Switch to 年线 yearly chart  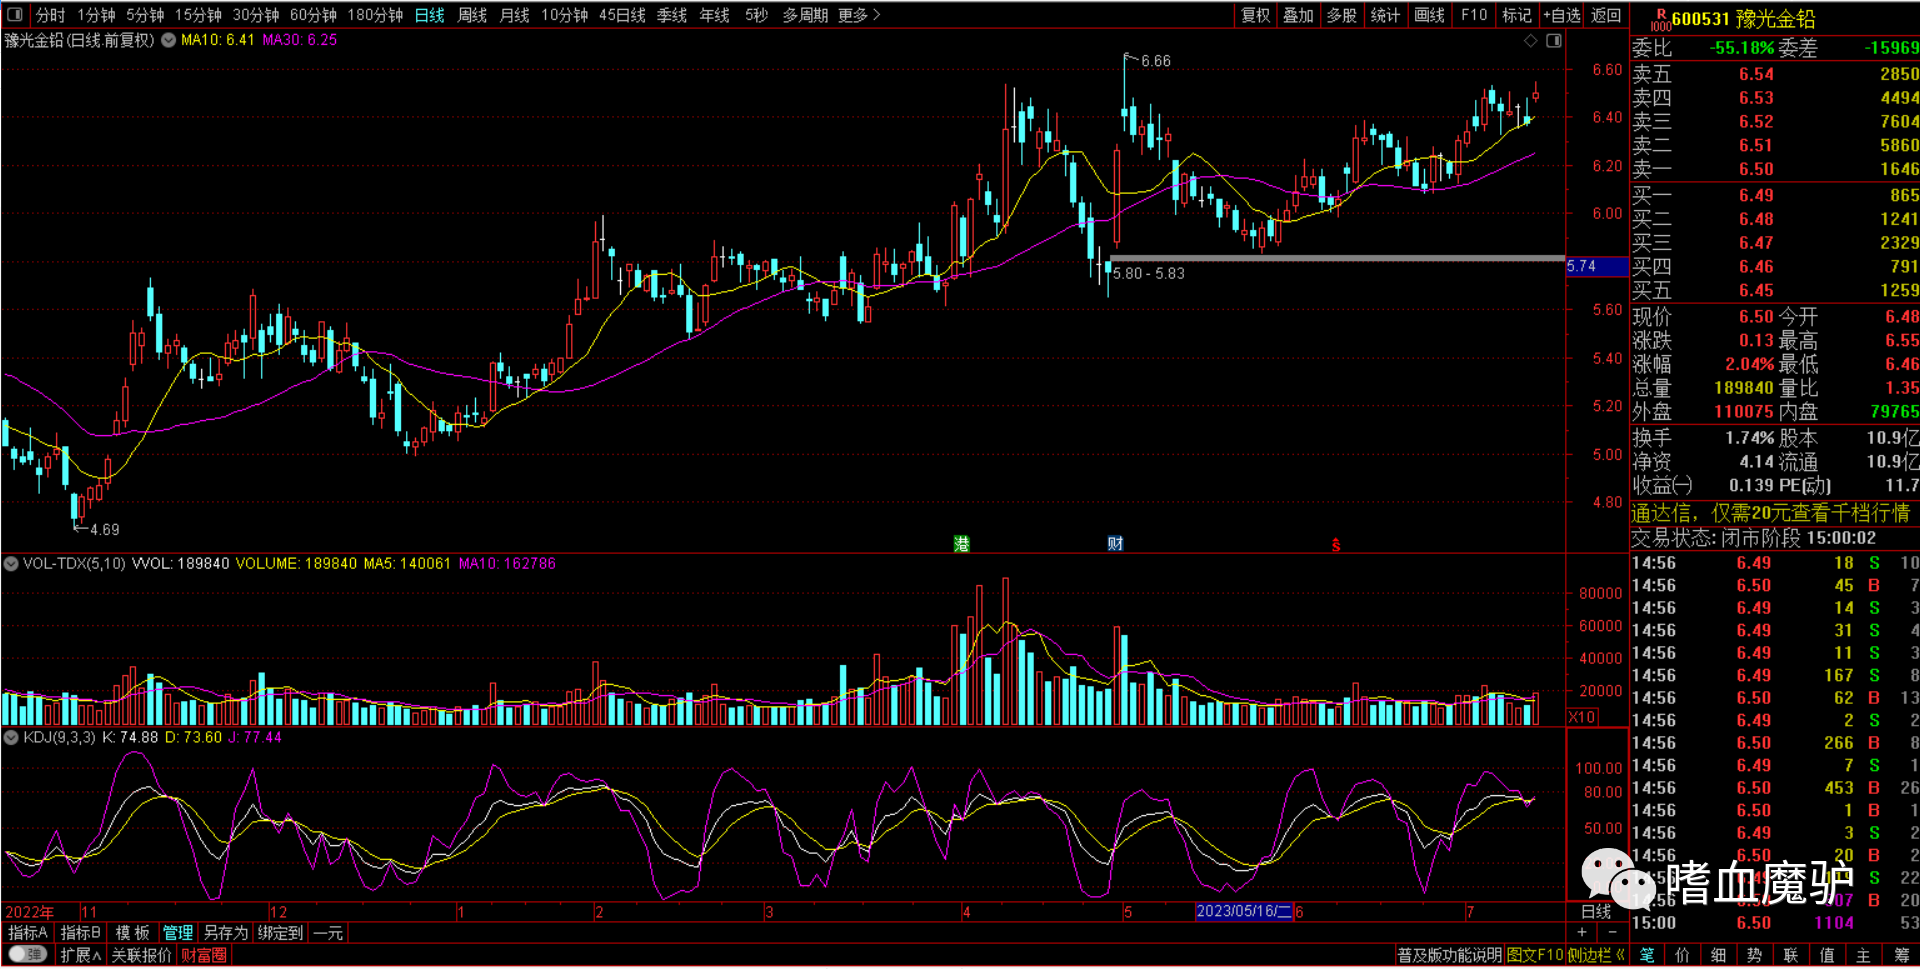coord(714,15)
